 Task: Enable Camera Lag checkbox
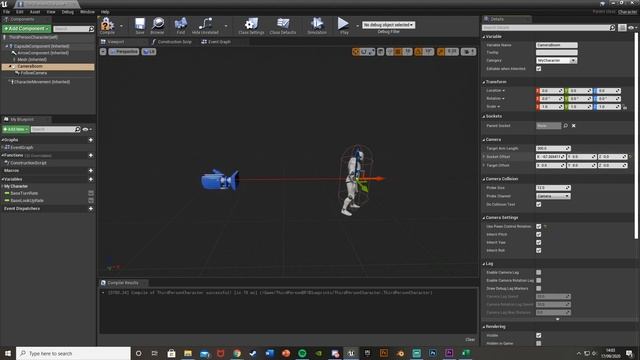pyautogui.click(x=538, y=272)
